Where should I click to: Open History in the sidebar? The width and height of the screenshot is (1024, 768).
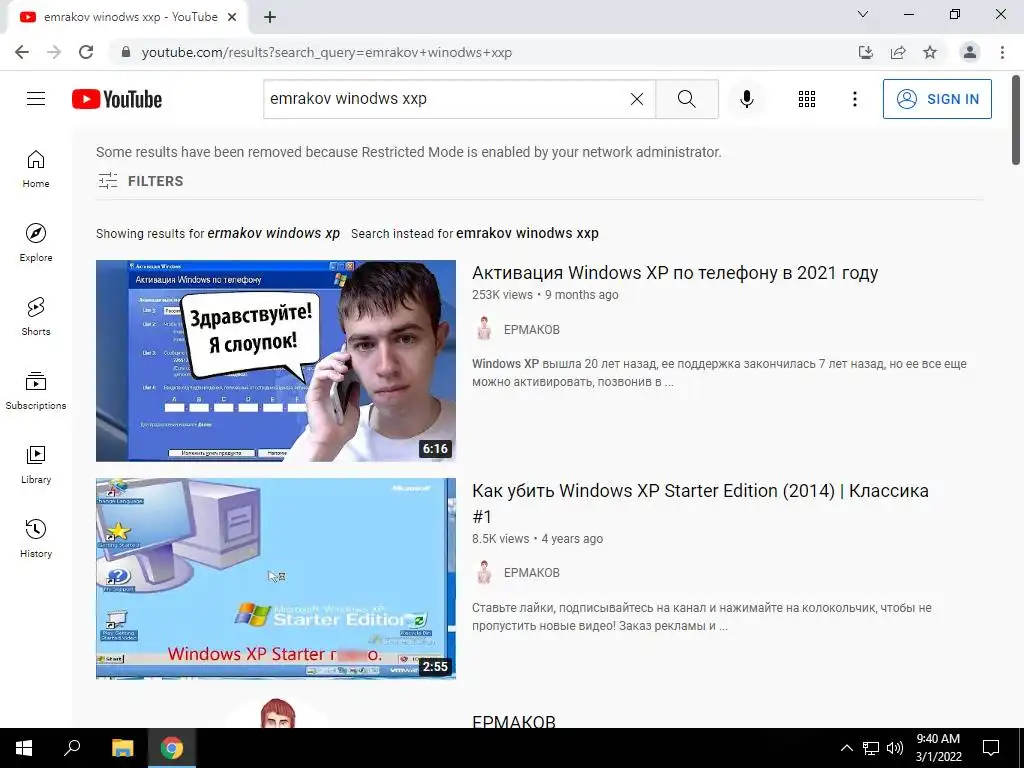36,538
